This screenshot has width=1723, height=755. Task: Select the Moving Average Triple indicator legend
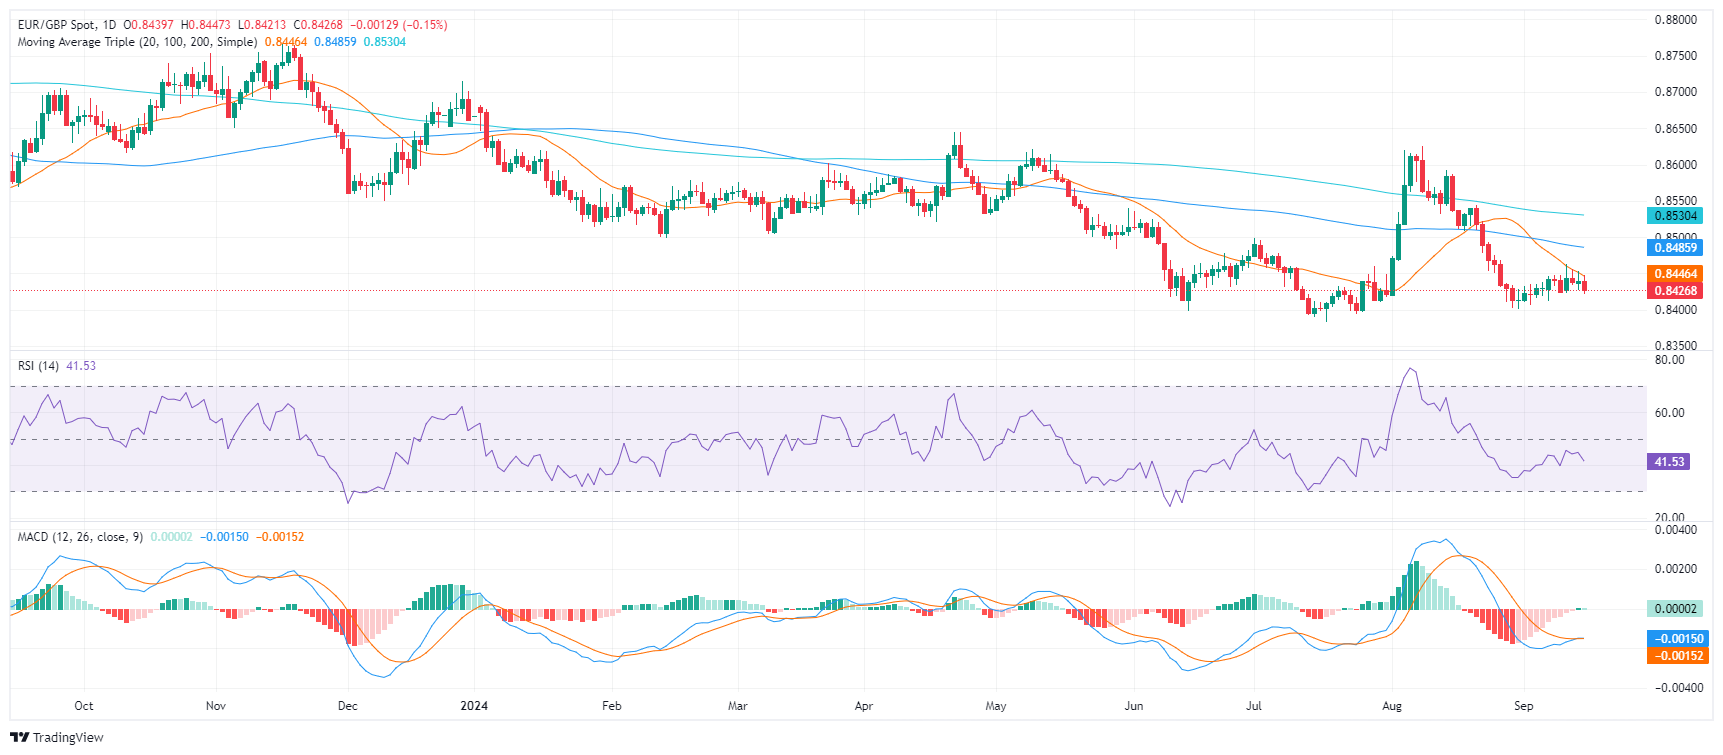point(137,42)
